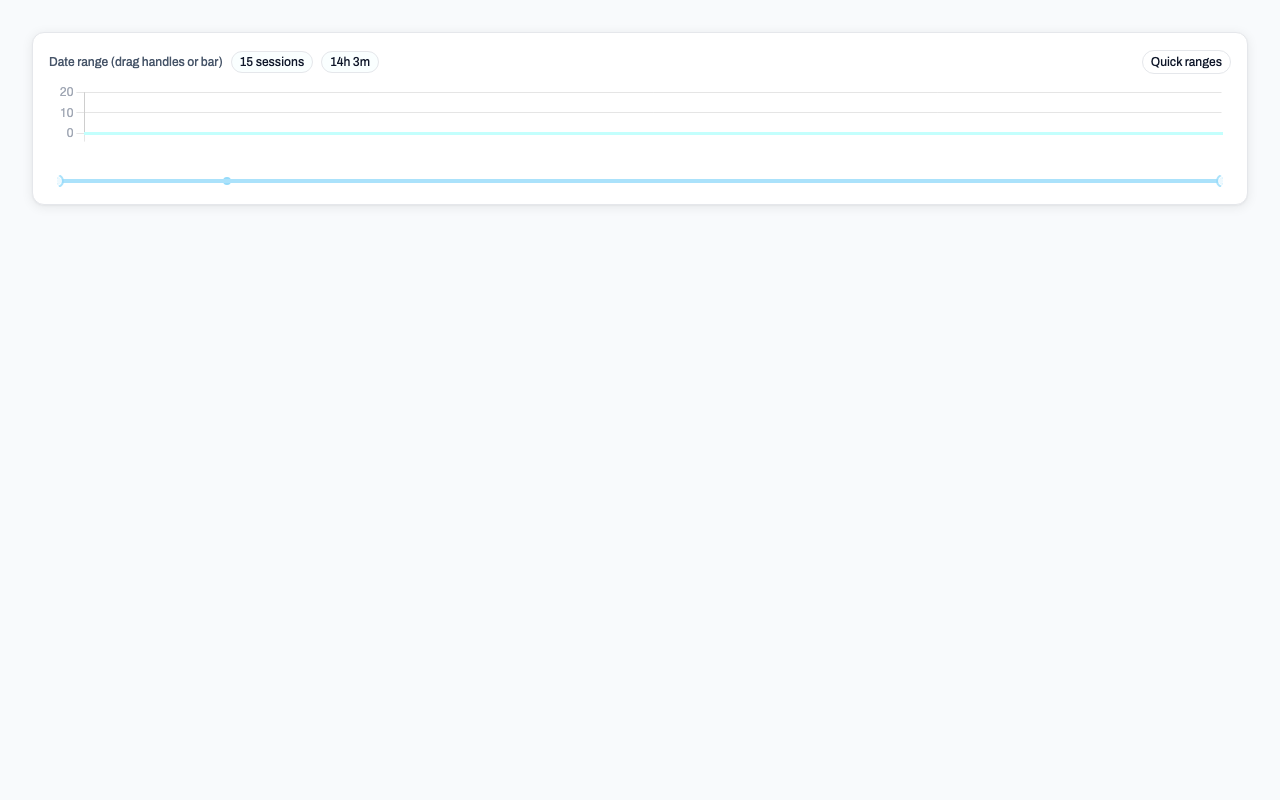This screenshot has width=1280, height=800.
Task: Select the left date range handle
Action: point(61,181)
